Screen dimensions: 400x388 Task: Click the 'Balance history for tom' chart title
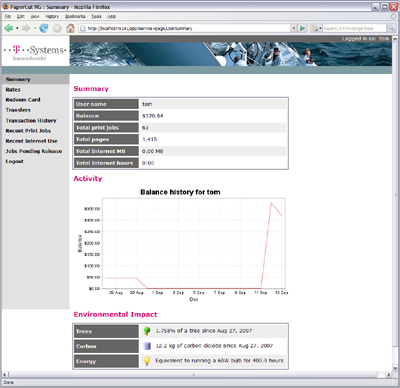click(180, 192)
